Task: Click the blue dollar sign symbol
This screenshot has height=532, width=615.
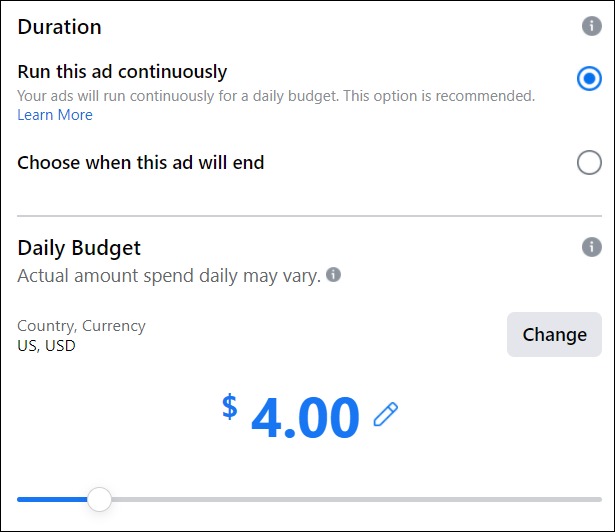Action: click(230, 406)
